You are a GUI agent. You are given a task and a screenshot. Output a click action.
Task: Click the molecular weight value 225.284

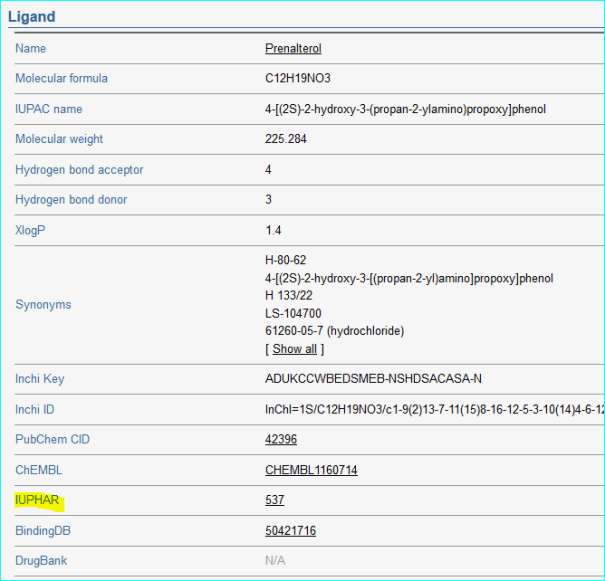pyautogui.click(x=286, y=139)
